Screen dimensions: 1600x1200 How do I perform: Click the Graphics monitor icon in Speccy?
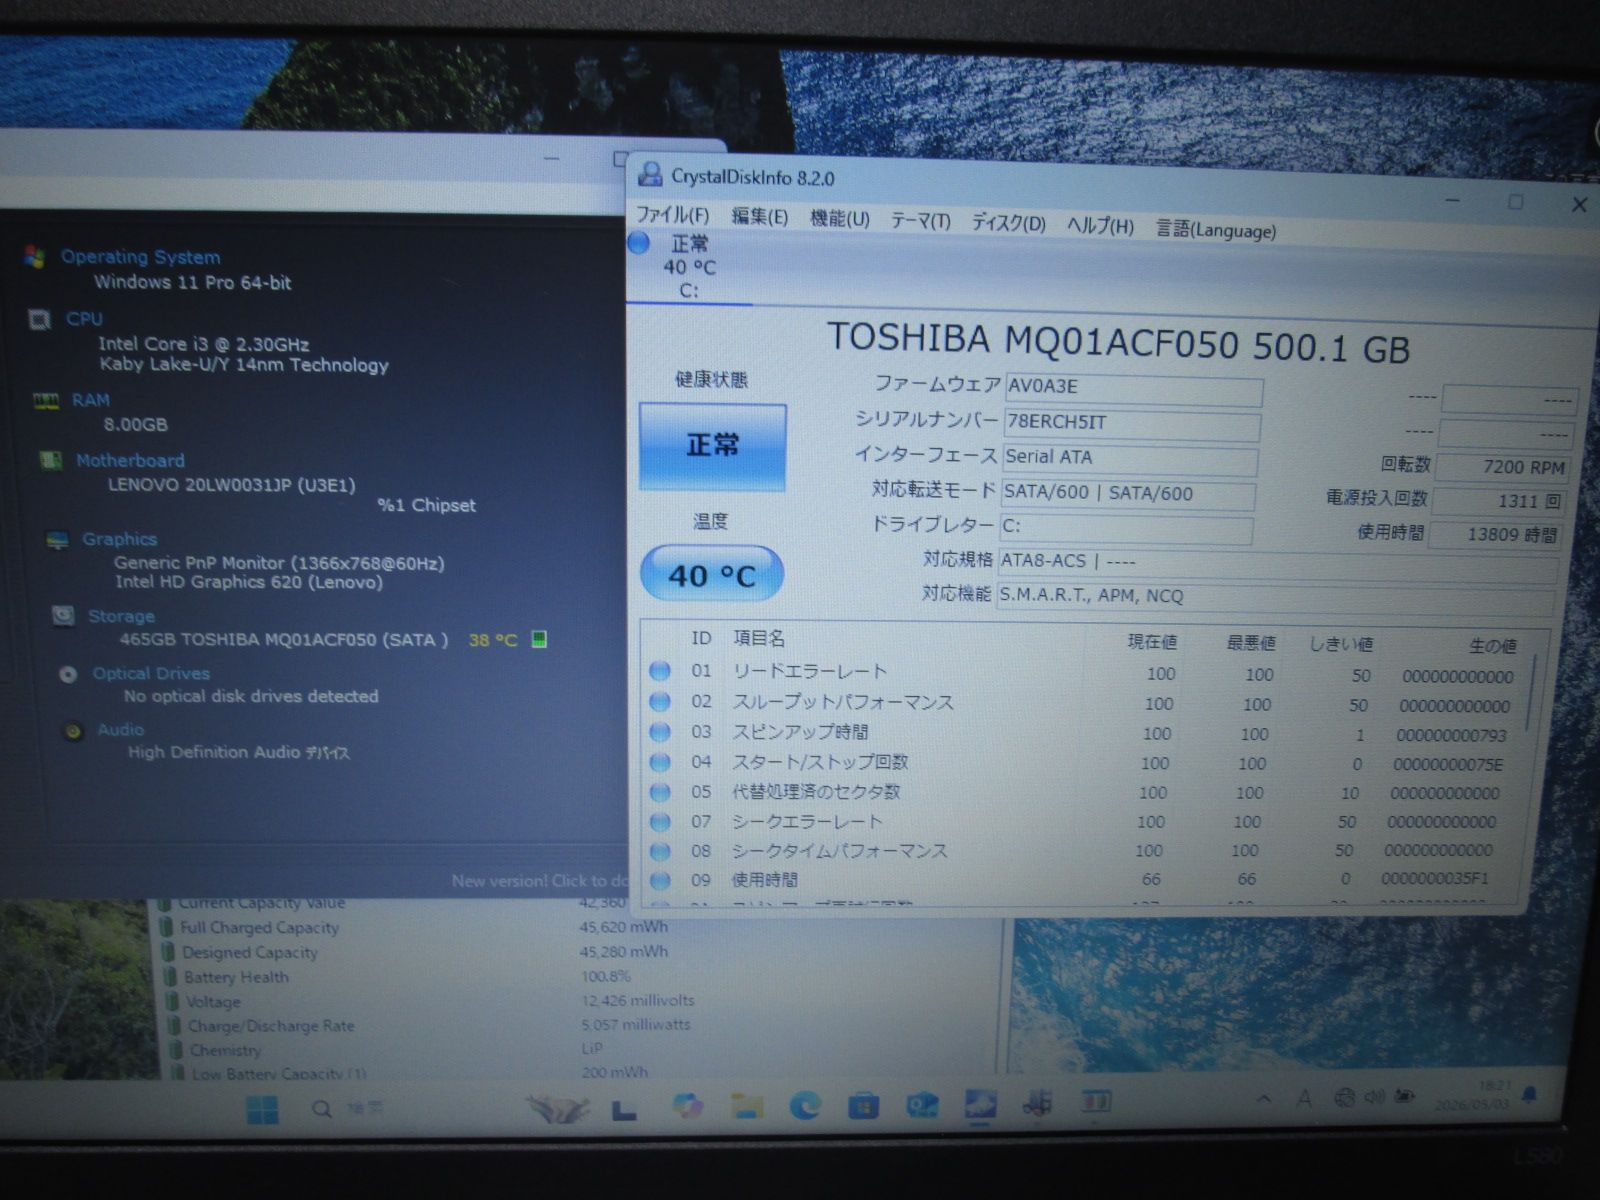(x=57, y=540)
